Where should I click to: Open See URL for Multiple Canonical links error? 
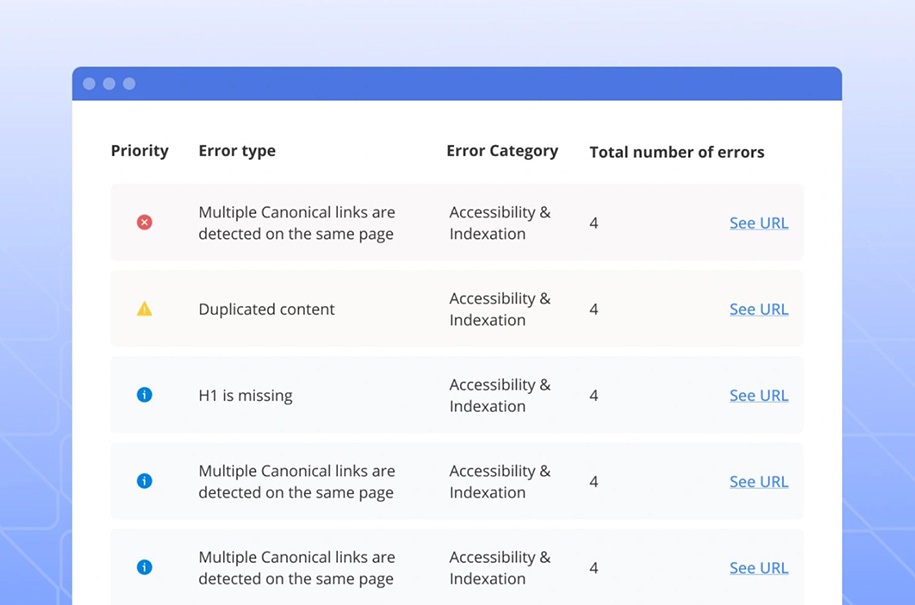point(758,223)
